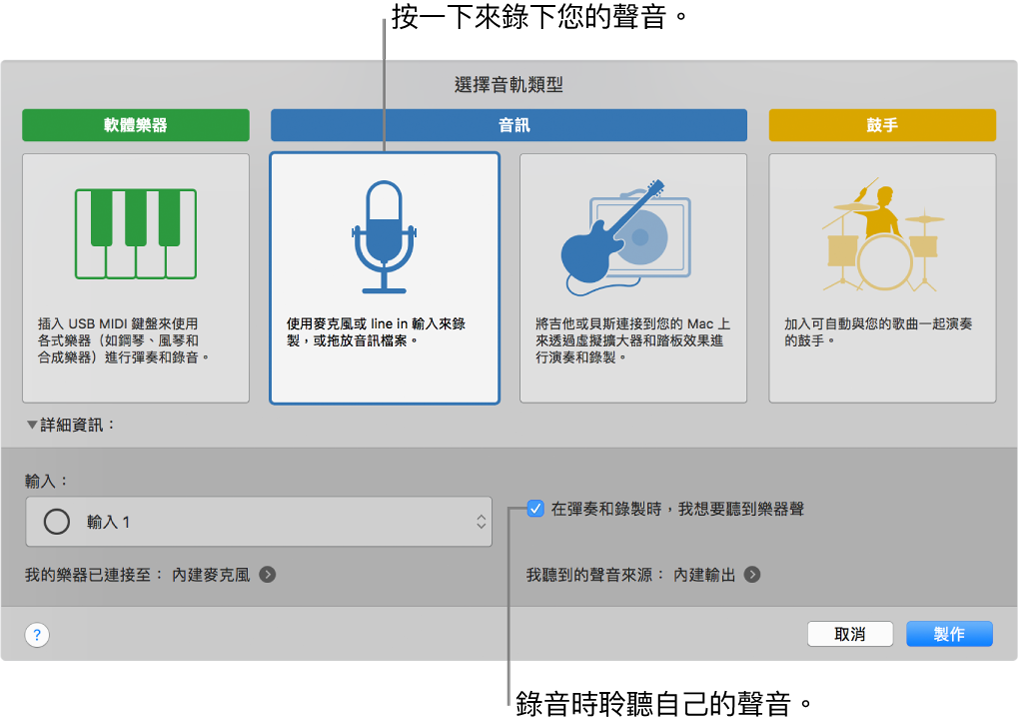
Task: Choose the piano keyboard Software Instrument icon
Action: point(135,232)
